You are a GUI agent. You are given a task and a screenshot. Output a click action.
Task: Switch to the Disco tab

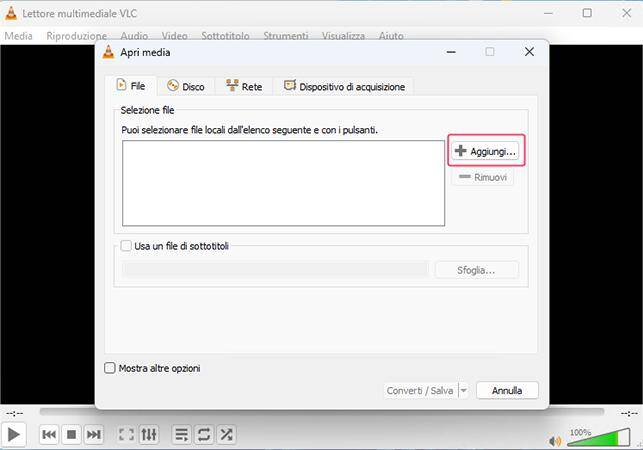(186, 87)
